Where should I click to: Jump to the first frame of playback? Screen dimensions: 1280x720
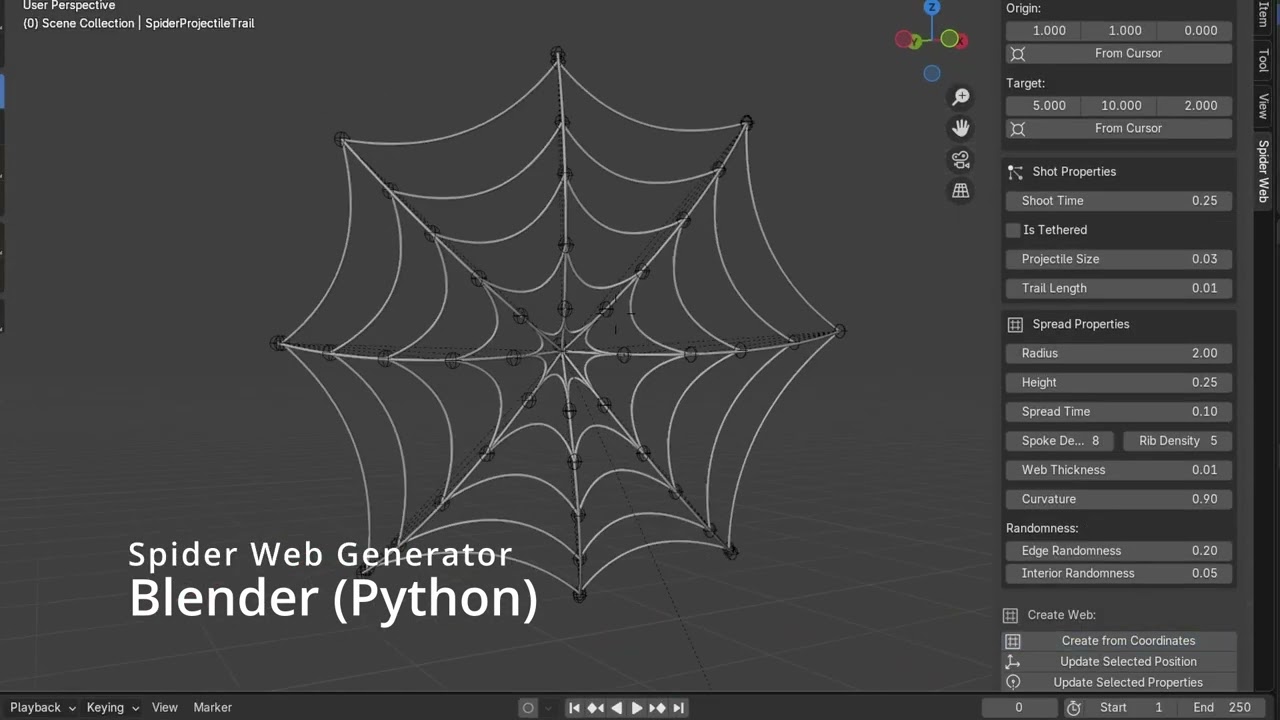tap(574, 708)
